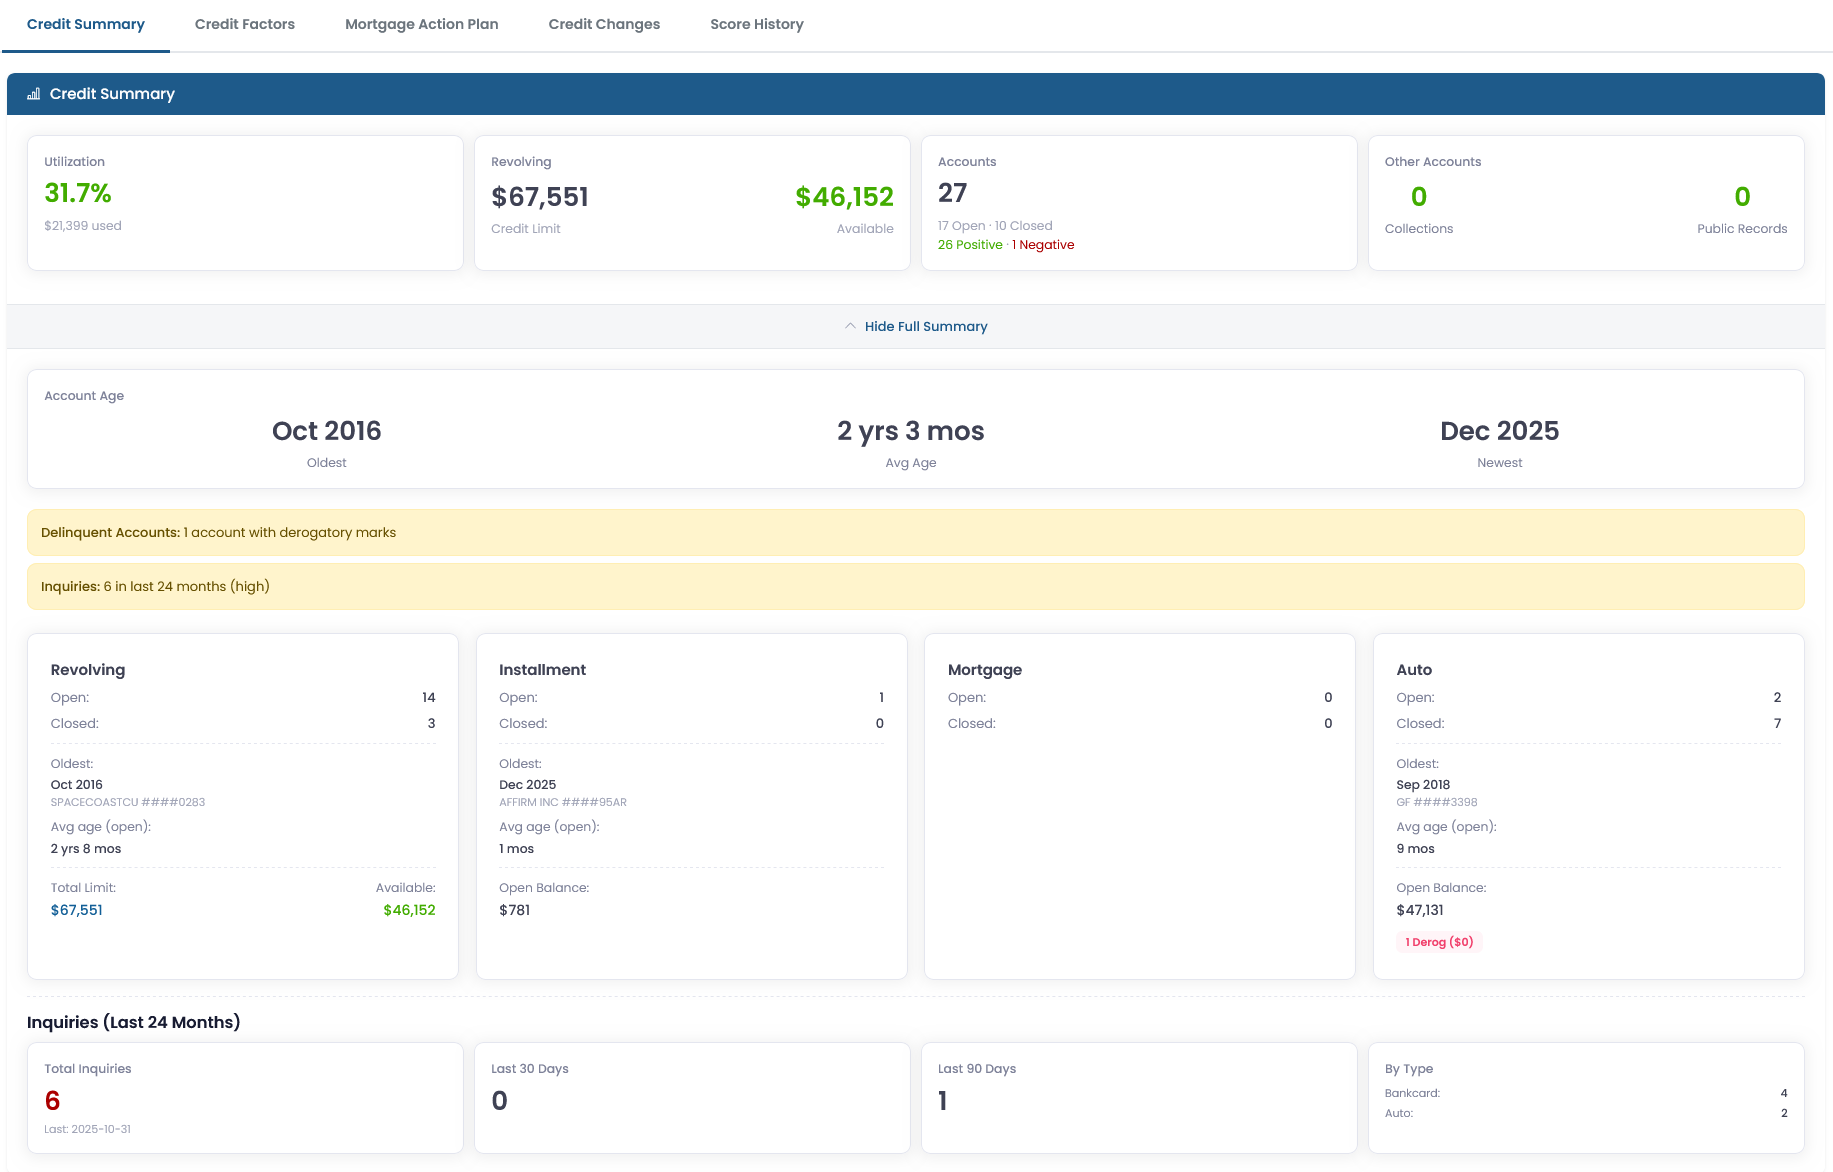Screen dimensions: 1833x1172
Task: Select the AFFIRM INC ####95AR account
Action: 563,801
